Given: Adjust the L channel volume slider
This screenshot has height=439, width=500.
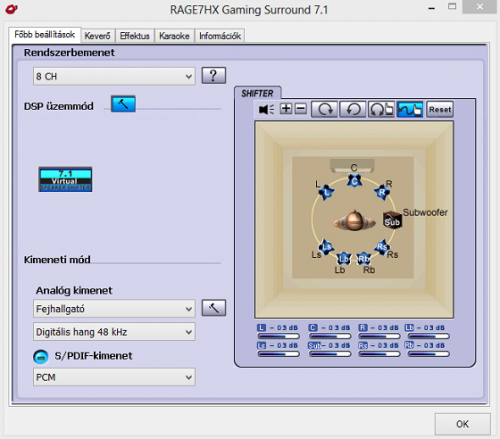Looking at the screenshot, I should [279, 336].
